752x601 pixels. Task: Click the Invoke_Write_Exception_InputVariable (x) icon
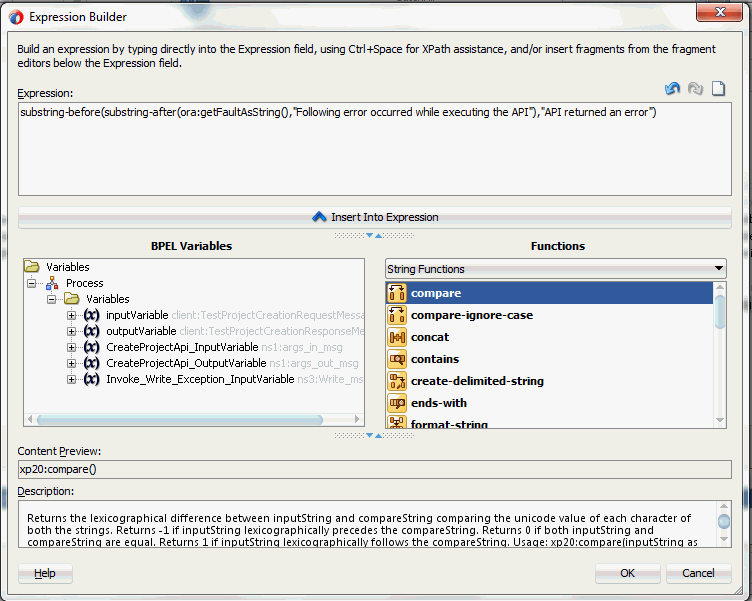91,379
